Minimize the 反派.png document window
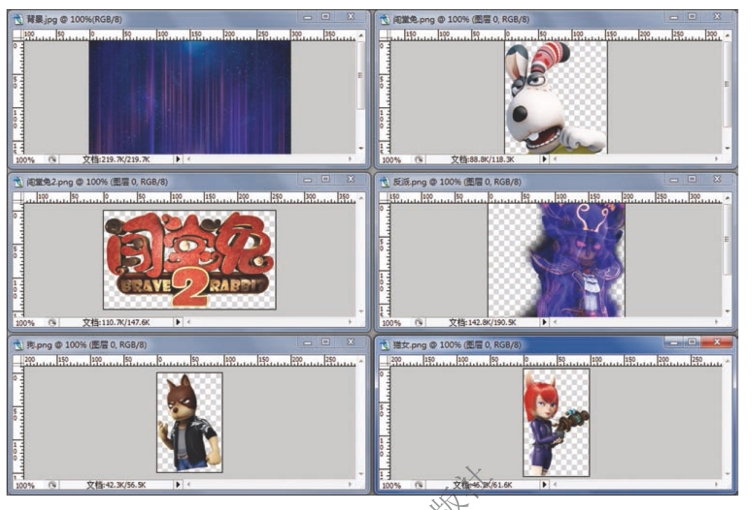The width and height of the screenshot is (752, 510). coord(669,180)
